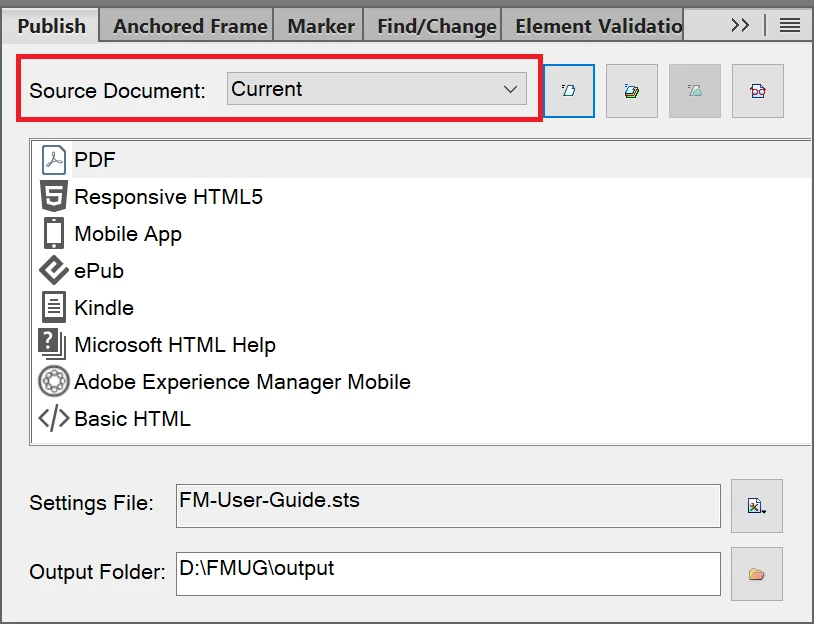
Task: Click the Mobile App phone icon
Action: point(53,234)
